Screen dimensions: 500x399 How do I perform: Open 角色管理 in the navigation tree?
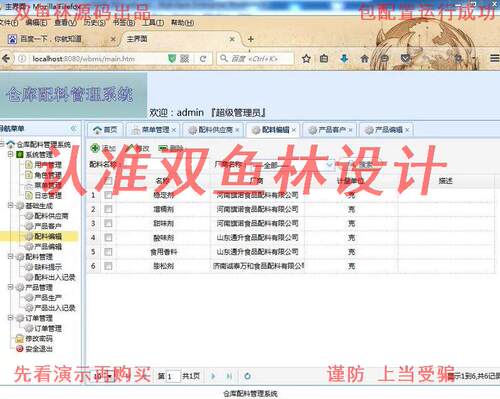pos(48,175)
